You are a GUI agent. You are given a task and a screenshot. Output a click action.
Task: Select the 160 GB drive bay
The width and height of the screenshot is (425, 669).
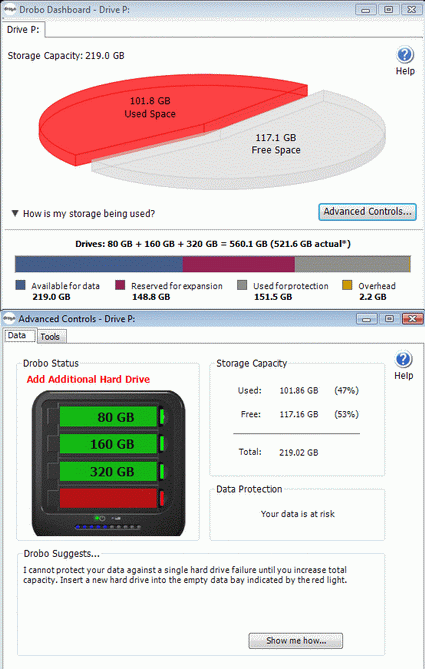(x=108, y=444)
